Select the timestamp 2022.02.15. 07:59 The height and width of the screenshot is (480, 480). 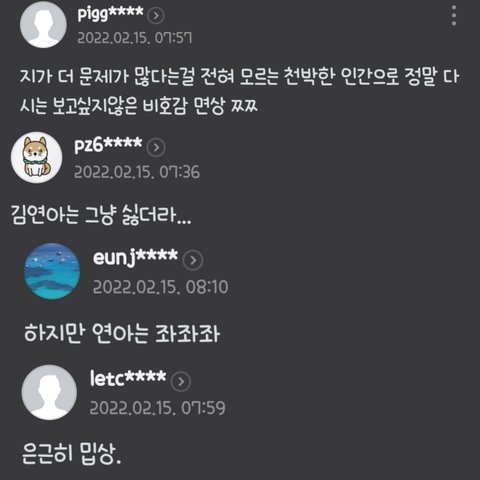157,408
